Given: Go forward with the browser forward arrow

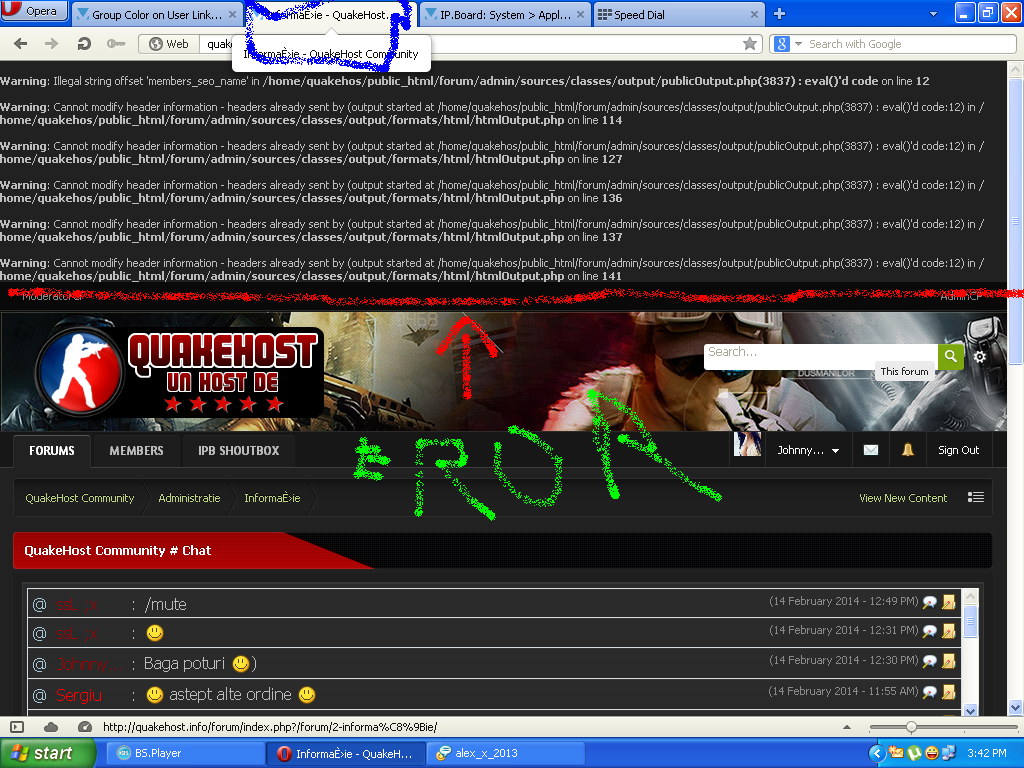Looking at the screenshot, I should [51, 44].
